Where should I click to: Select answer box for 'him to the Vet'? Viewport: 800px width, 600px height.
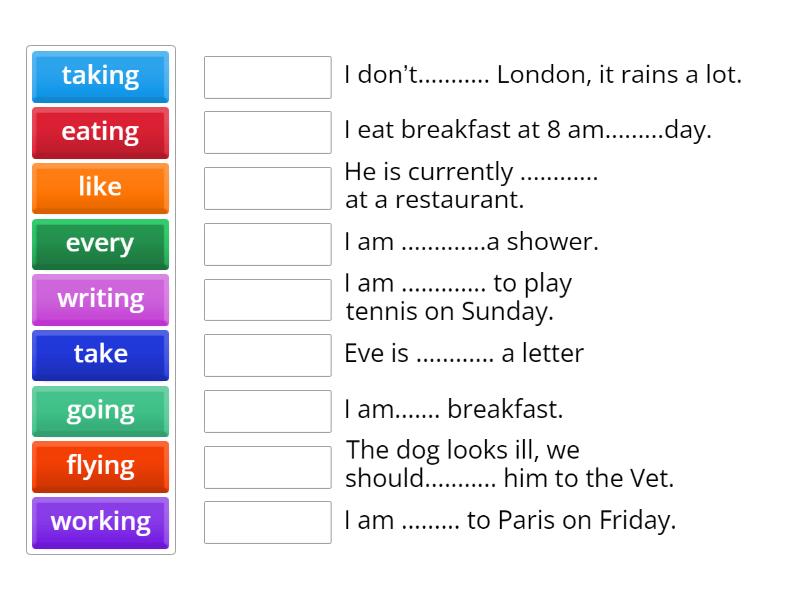[267, 466]
